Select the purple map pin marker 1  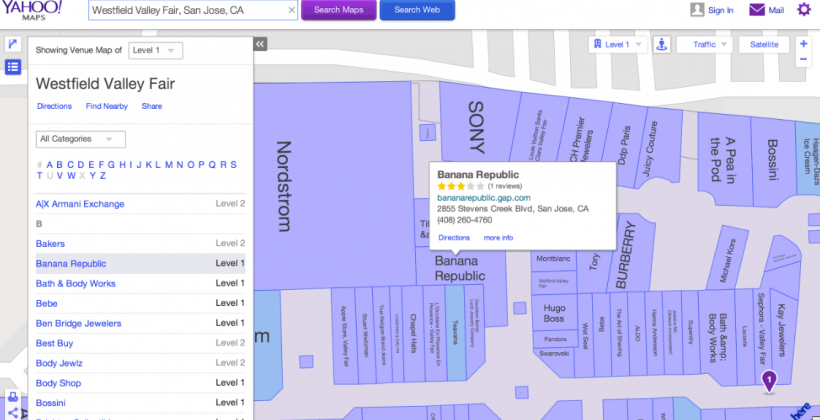pyautogui.click(x=769, y=381)
